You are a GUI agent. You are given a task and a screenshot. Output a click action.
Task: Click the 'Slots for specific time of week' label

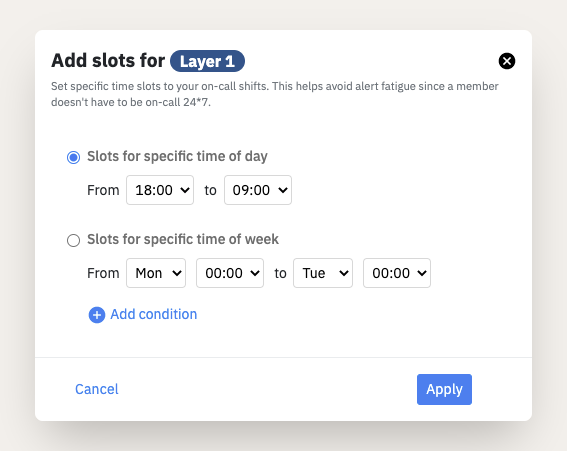pos(183,239)
